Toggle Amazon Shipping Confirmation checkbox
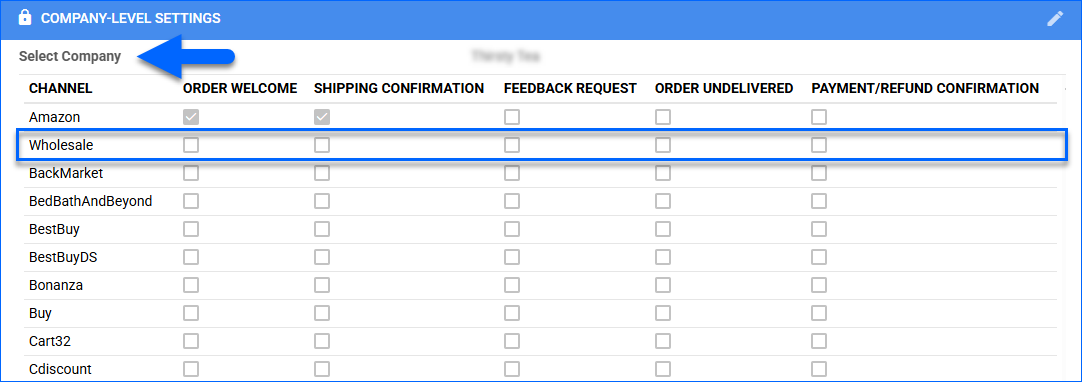 pyautogui.click(x=322, y=117)
